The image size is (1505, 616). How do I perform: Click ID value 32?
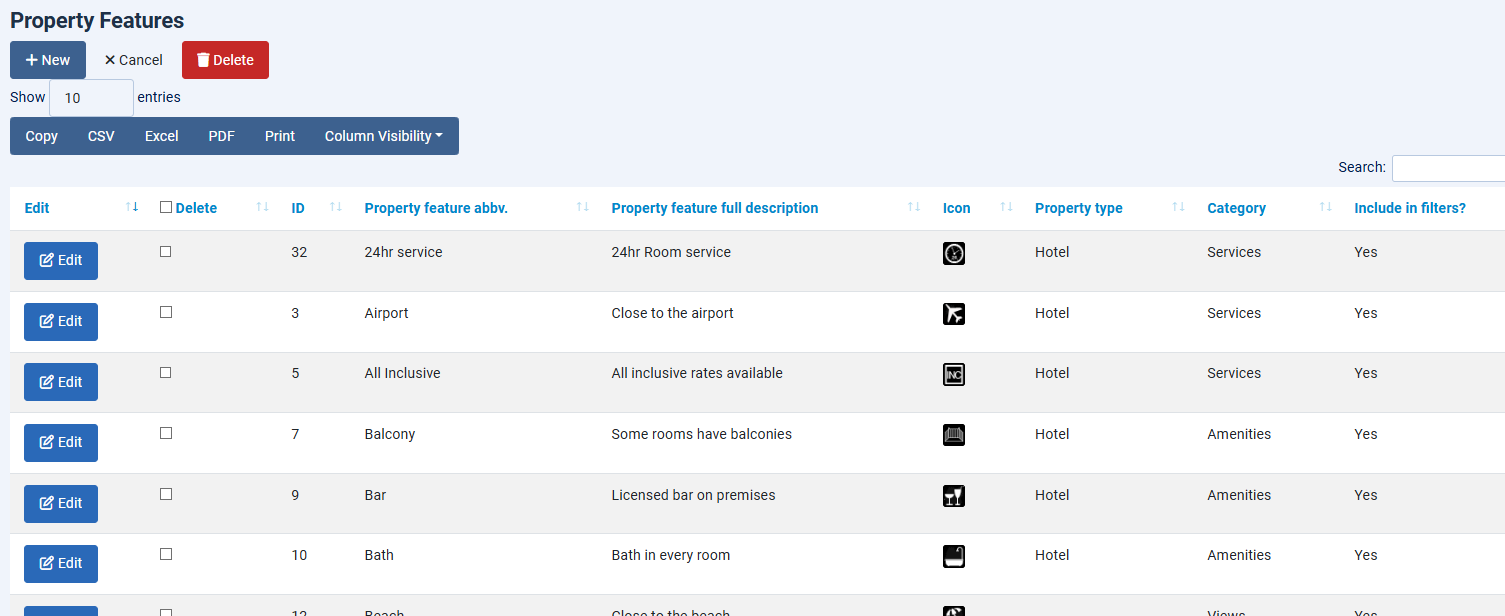tap(299, 252)
